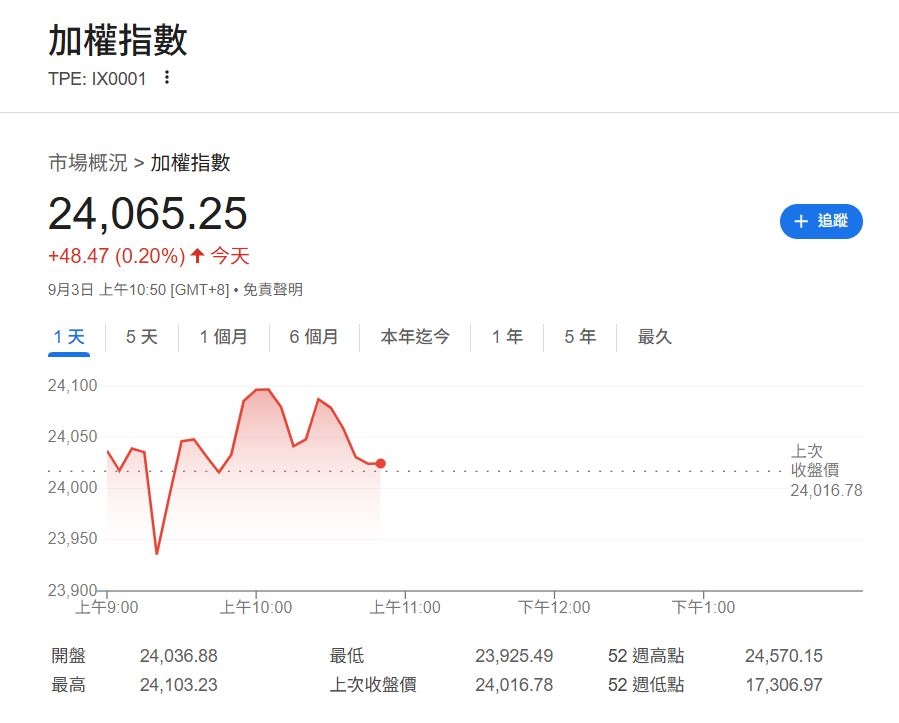899x723 pixels.
Task: Click the current index value 24,065.25
Action: pos(147,214)
